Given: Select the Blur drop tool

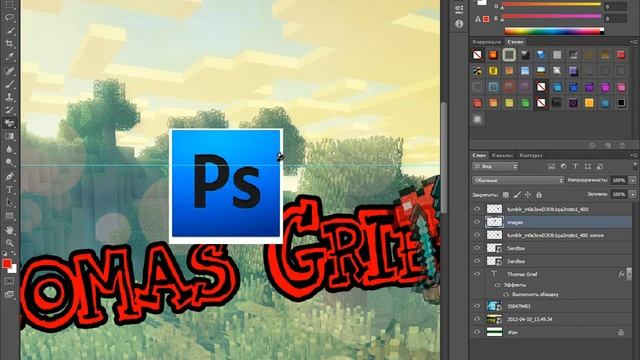Looking at the screenshot, I should click(x=9, y=149).
